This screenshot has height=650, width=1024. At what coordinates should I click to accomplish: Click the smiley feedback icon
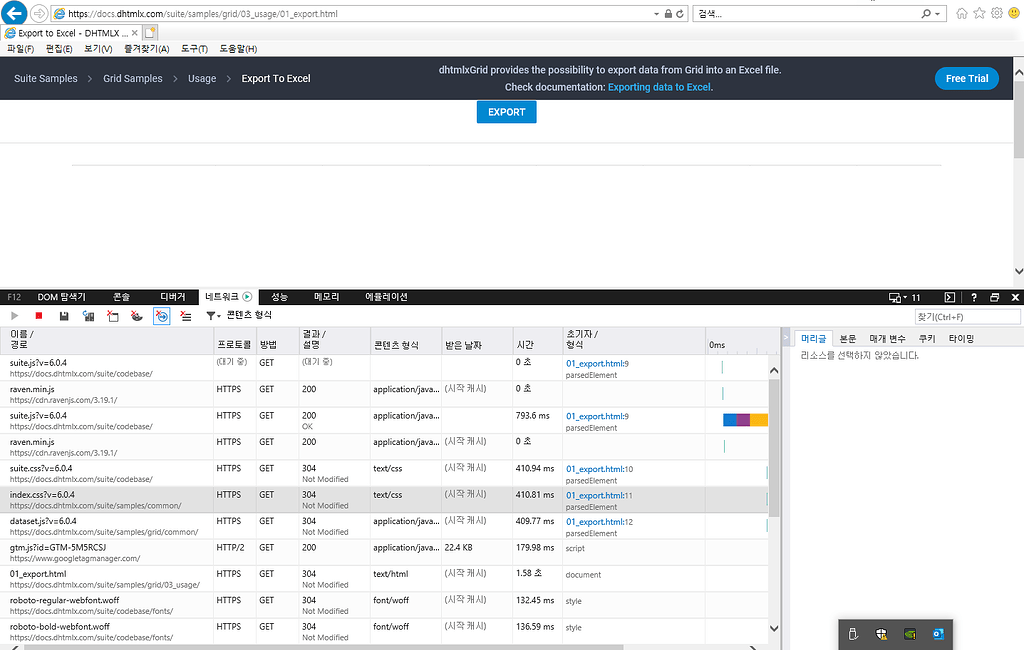tap(1014, 13)
